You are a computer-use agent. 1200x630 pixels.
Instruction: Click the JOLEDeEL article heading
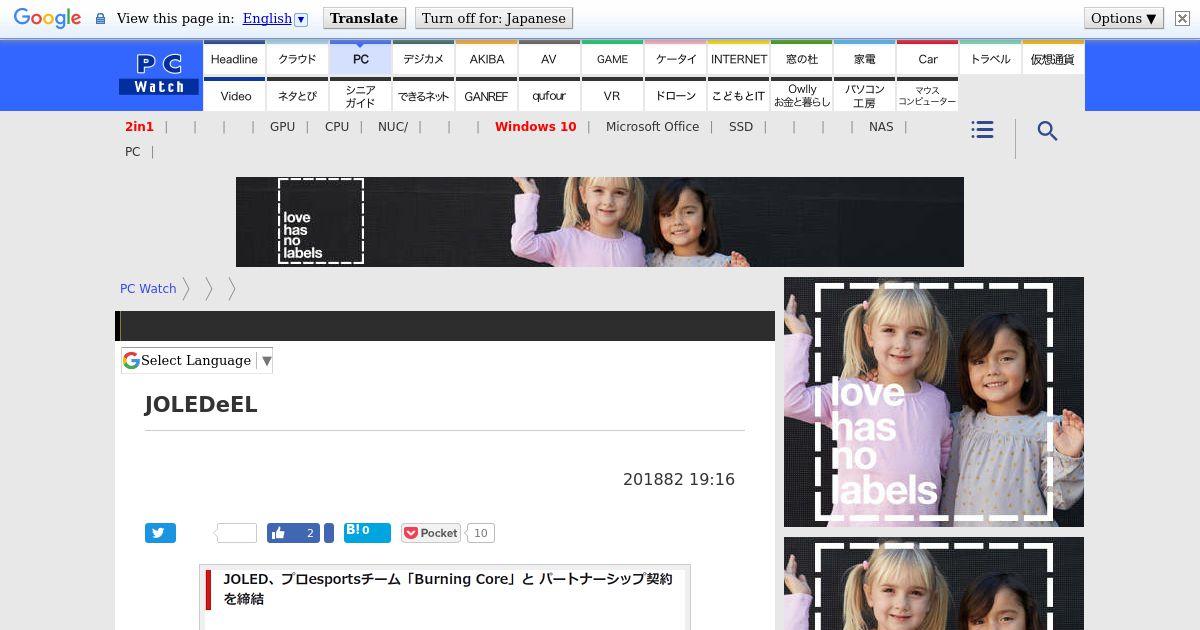coord(201,404)
